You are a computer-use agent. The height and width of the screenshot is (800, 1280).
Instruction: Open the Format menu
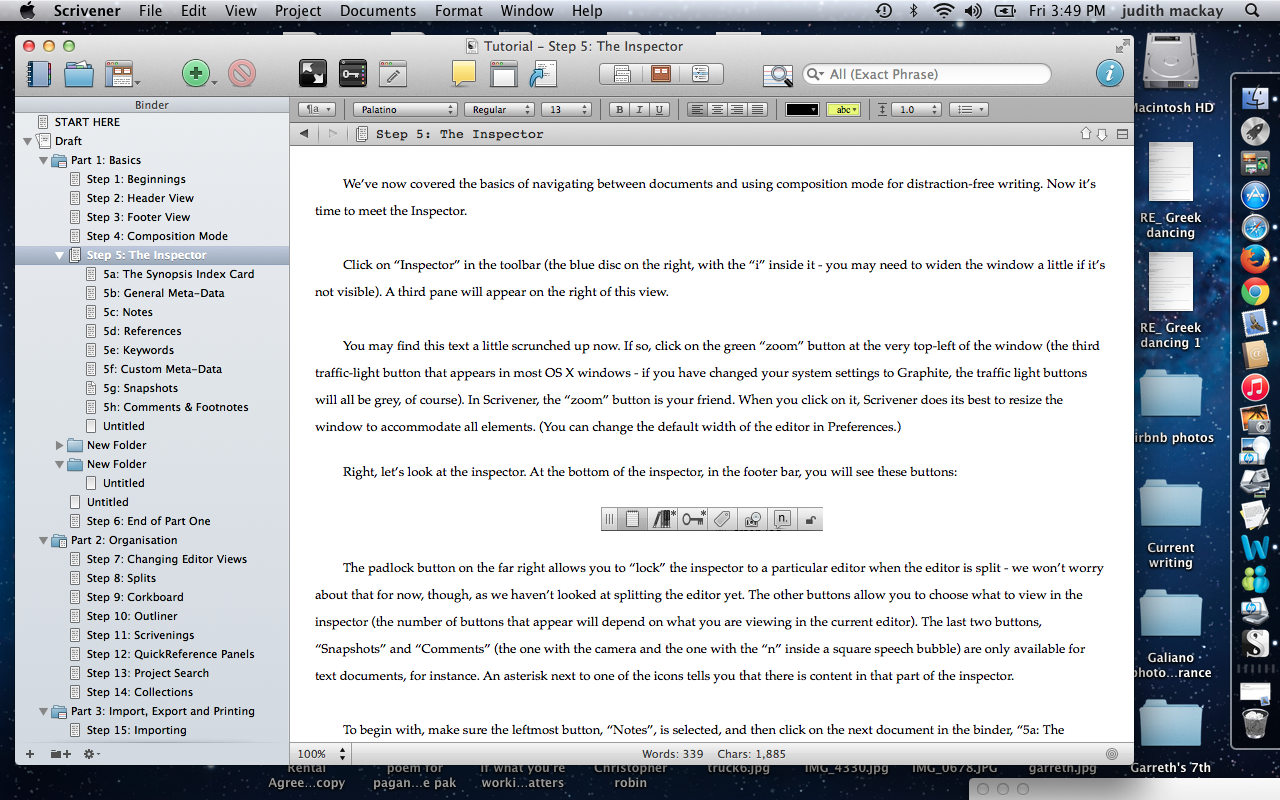[x=459, y=11]
